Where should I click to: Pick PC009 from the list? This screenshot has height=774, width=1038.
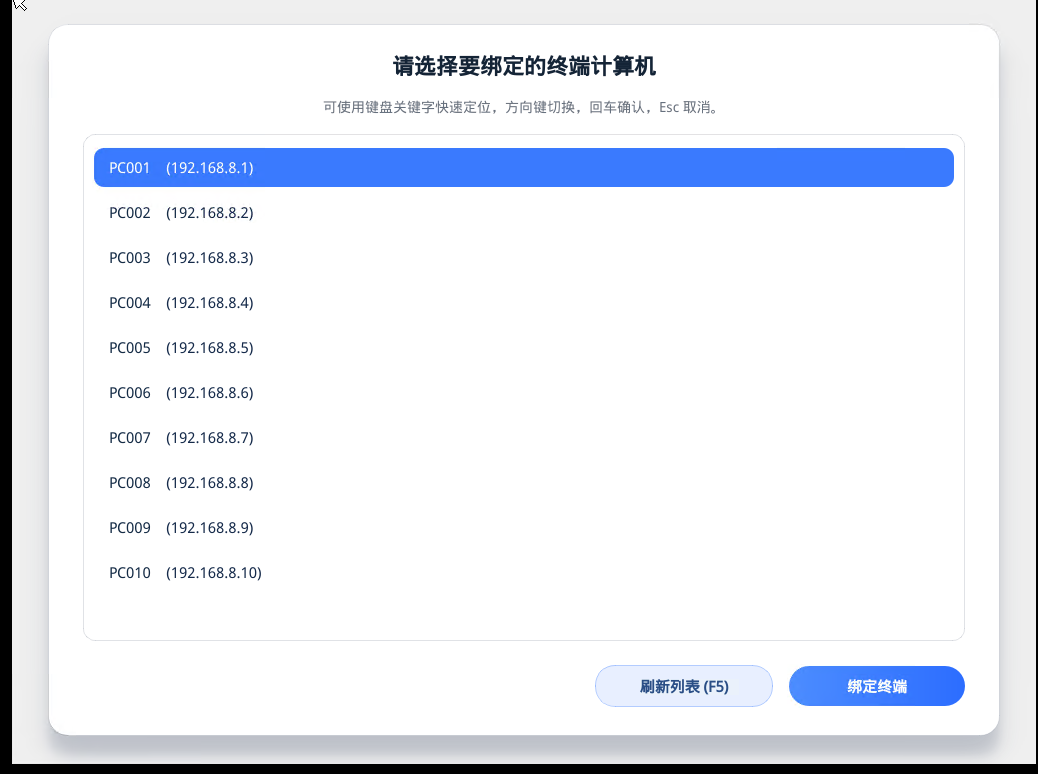click(523, 527)
